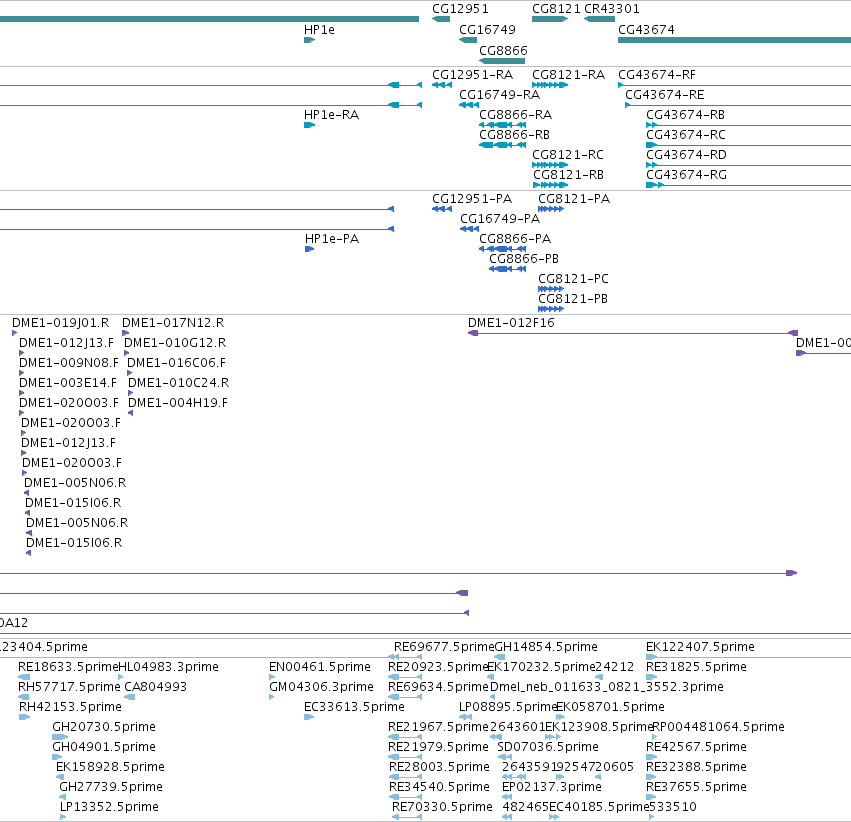Viewport: 851px width, 822px height.
Task: Open protein CG8121-PA
Action: (574, 199)
